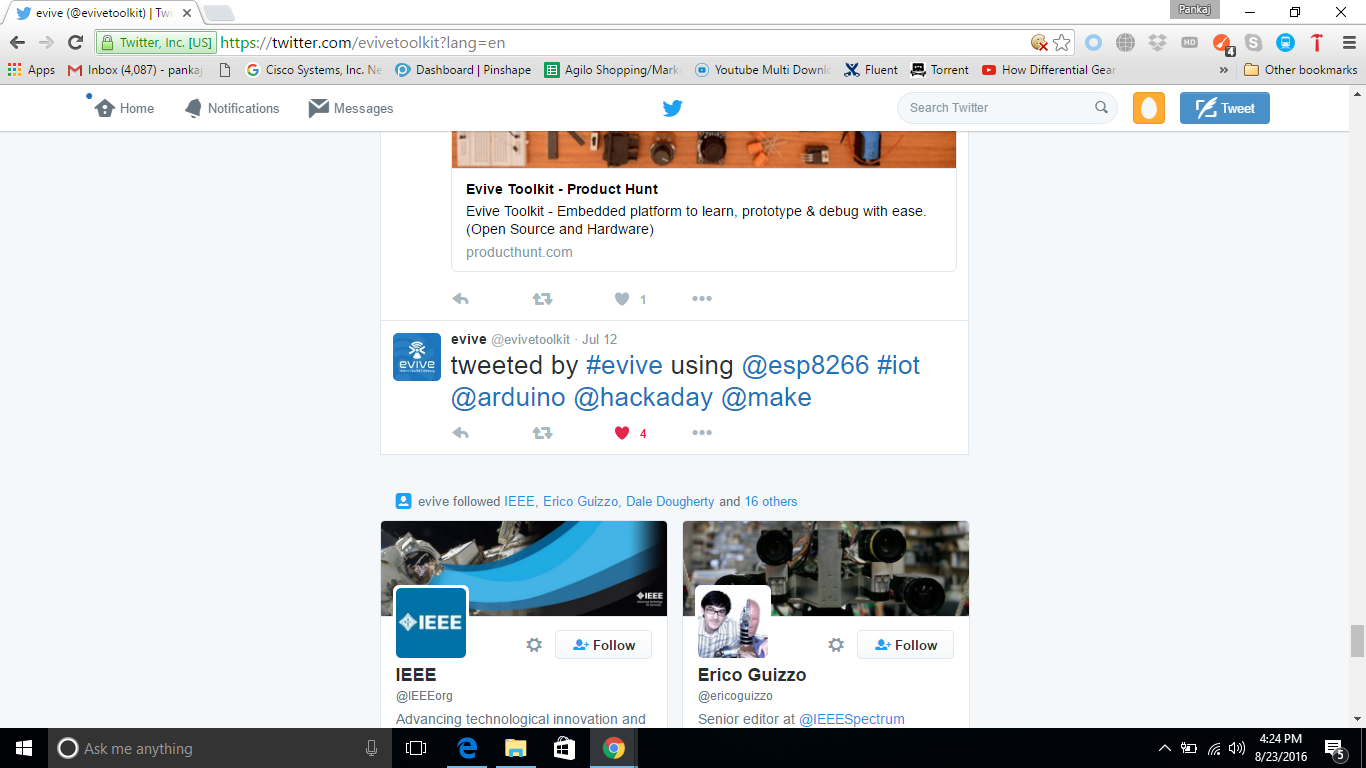1366x768 pixels.
Task: Open the Gmail Inbox bookmark
Action: (135, 70)
